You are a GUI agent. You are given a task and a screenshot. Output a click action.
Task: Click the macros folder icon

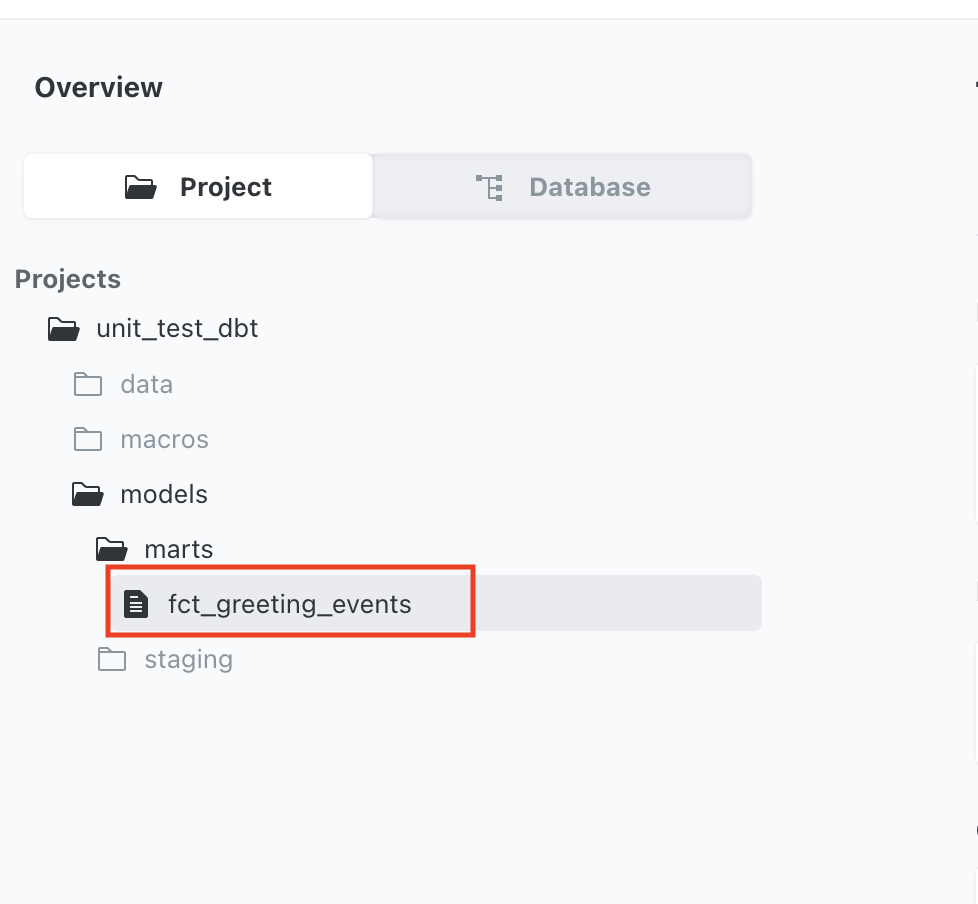88,439
